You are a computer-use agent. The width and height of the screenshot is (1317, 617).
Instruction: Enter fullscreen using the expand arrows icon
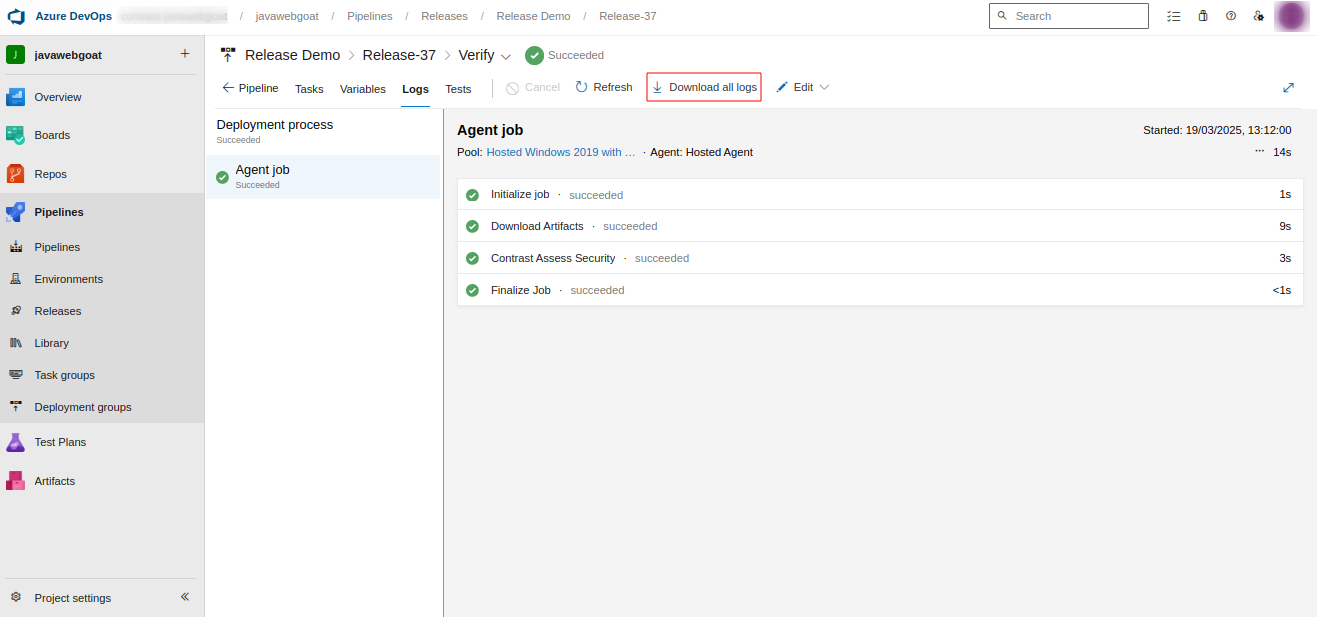[x=1288, y=87]
